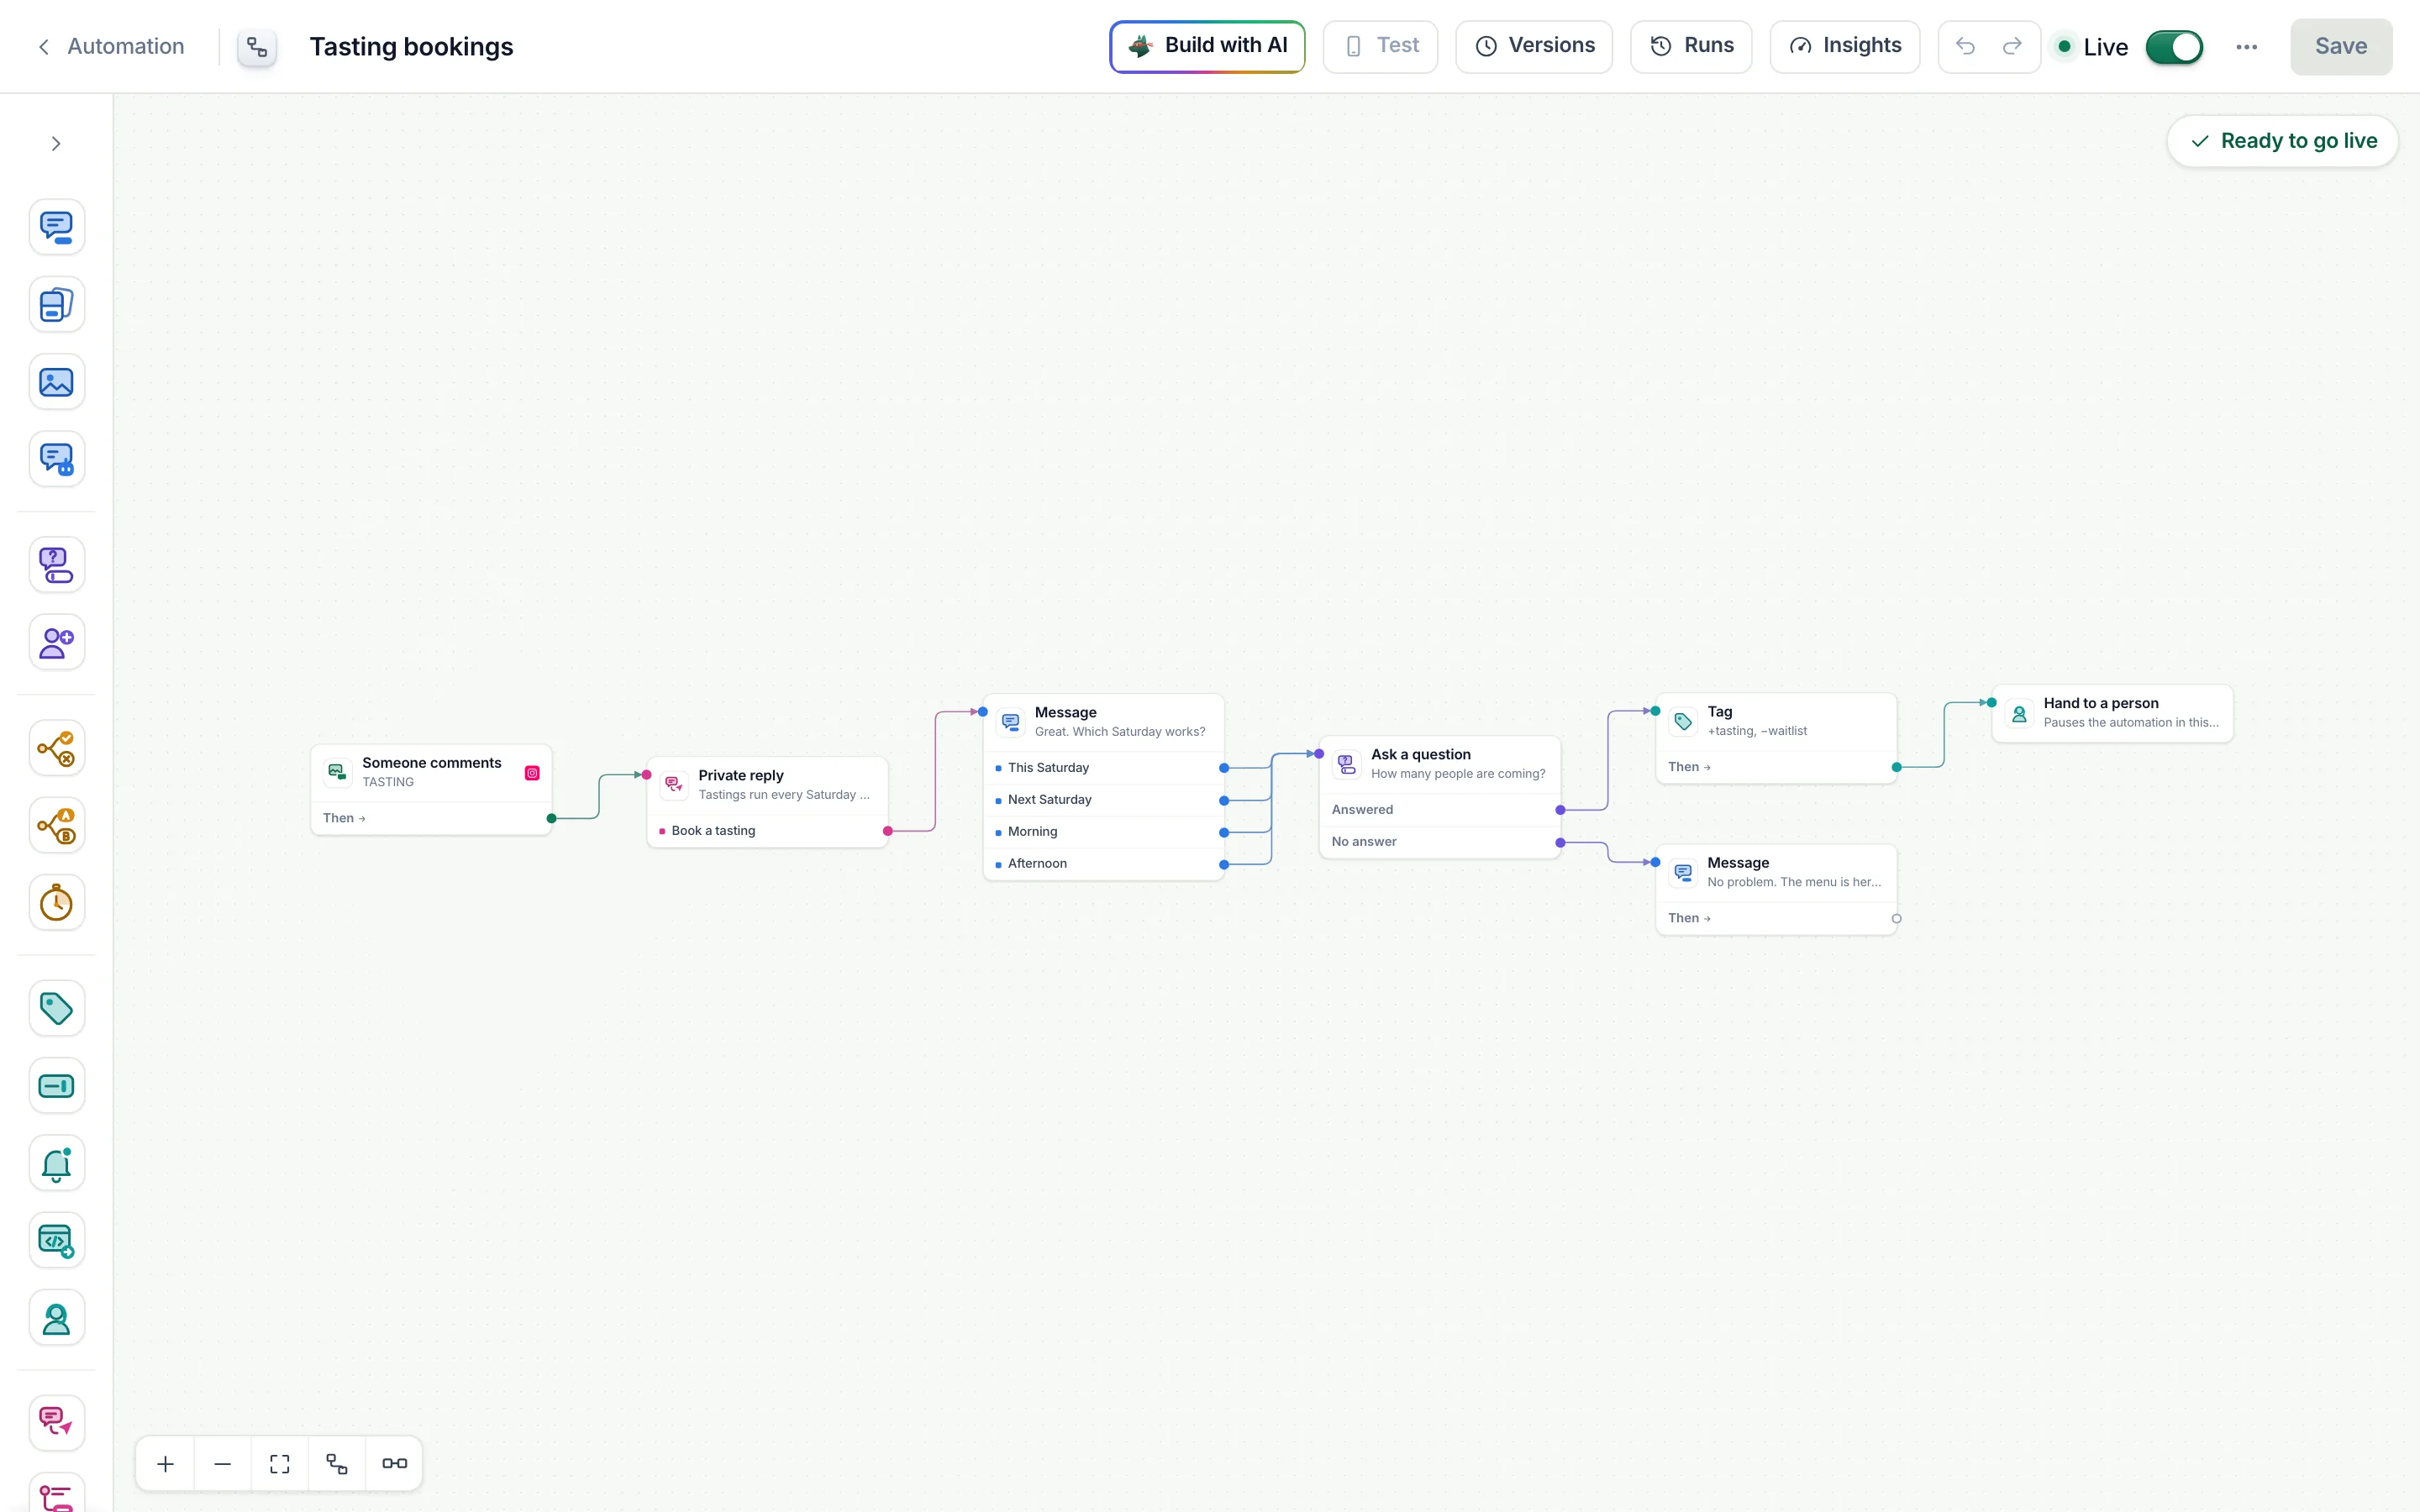This screenshot has width=2420, height=1512.
Task: Open the Insights view
Action: coord(1844,46)
